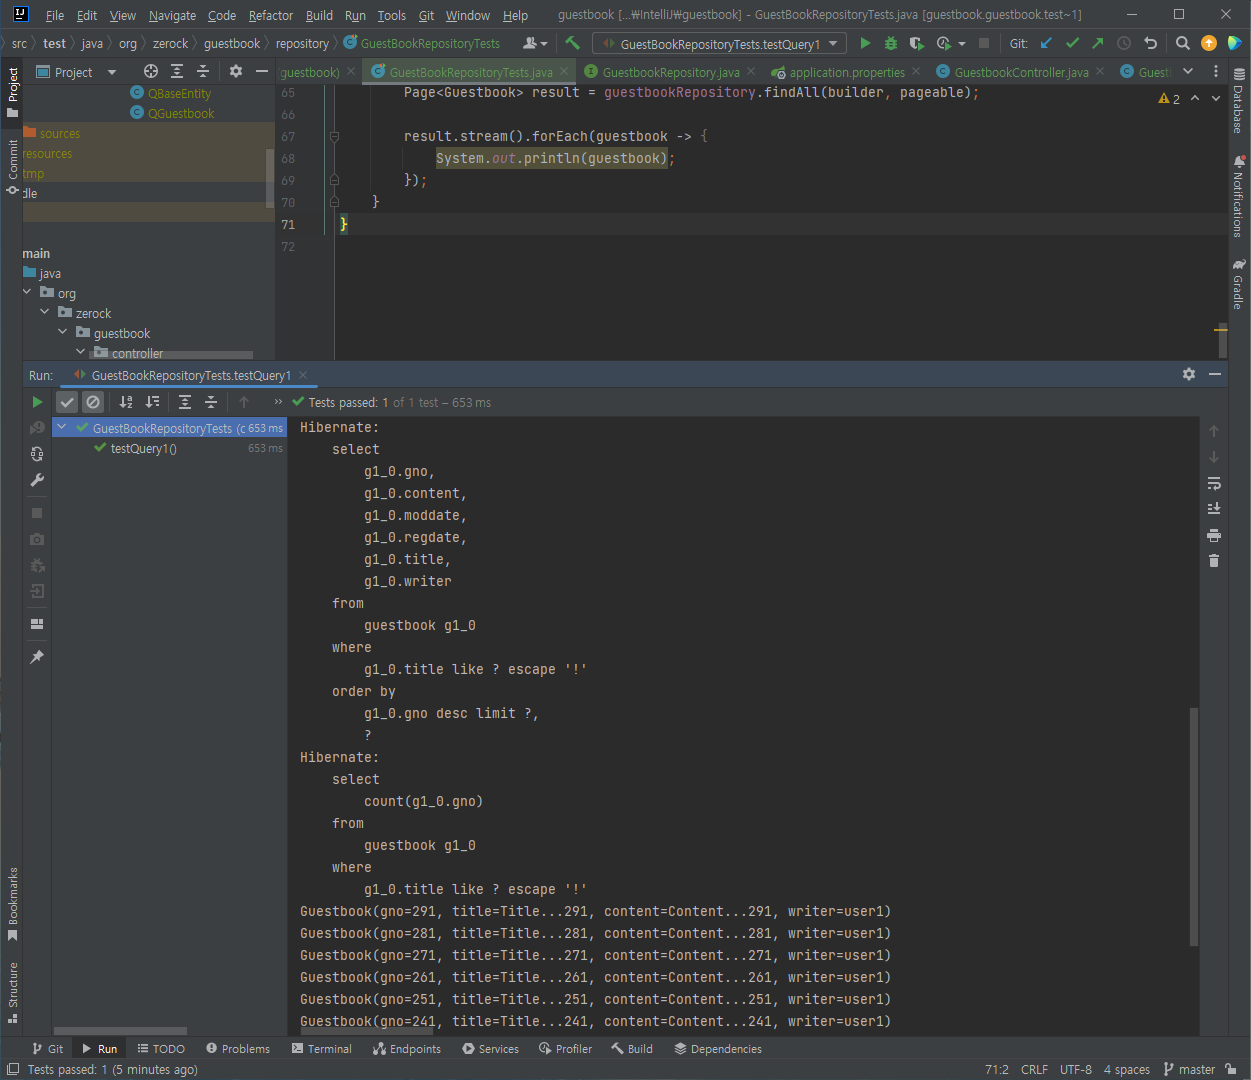Open the Problems tool window

[x=238, y=1049]
